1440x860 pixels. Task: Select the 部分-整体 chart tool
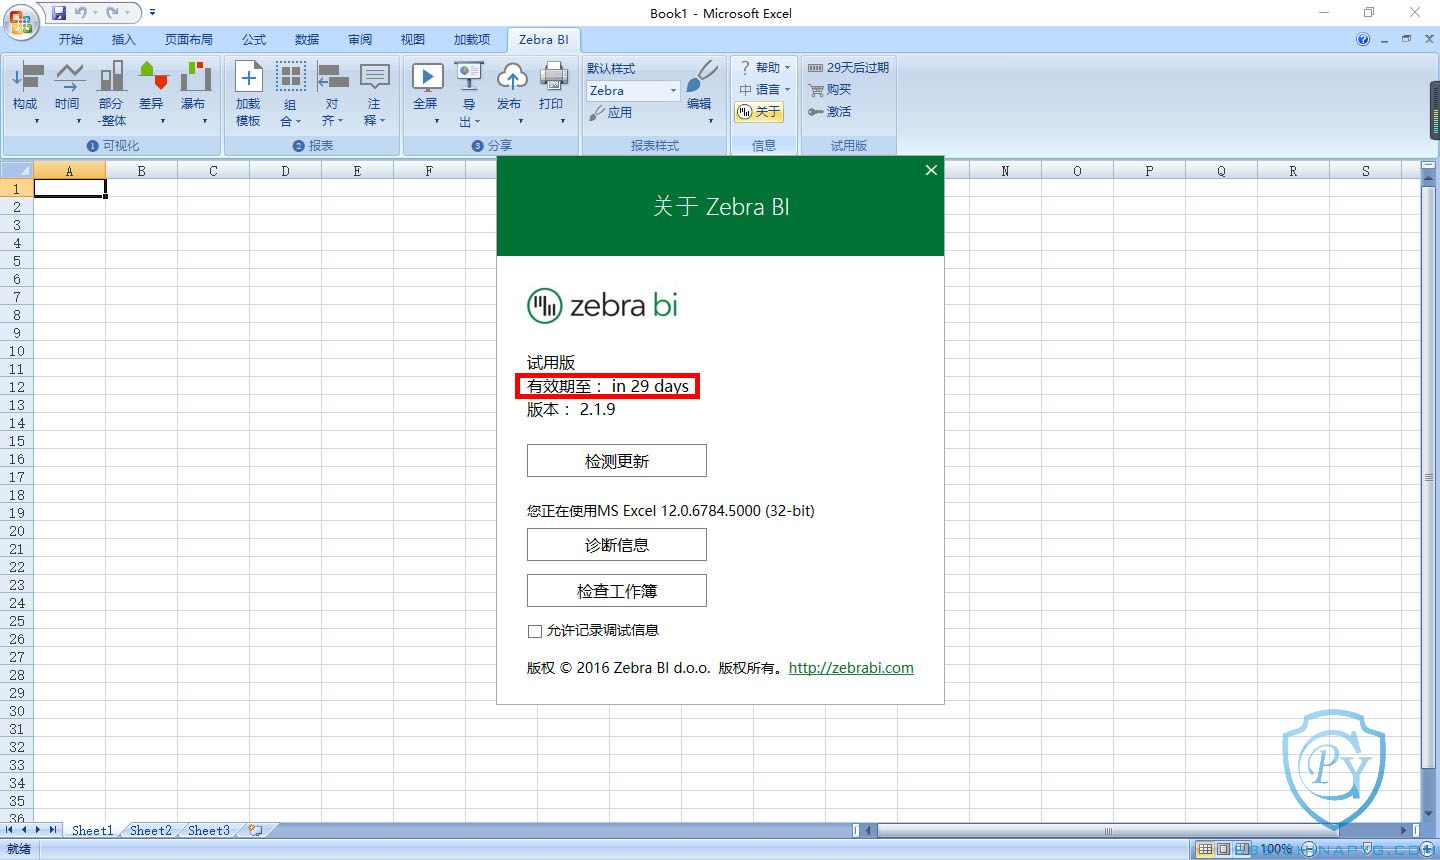click(x=111, y=92)
